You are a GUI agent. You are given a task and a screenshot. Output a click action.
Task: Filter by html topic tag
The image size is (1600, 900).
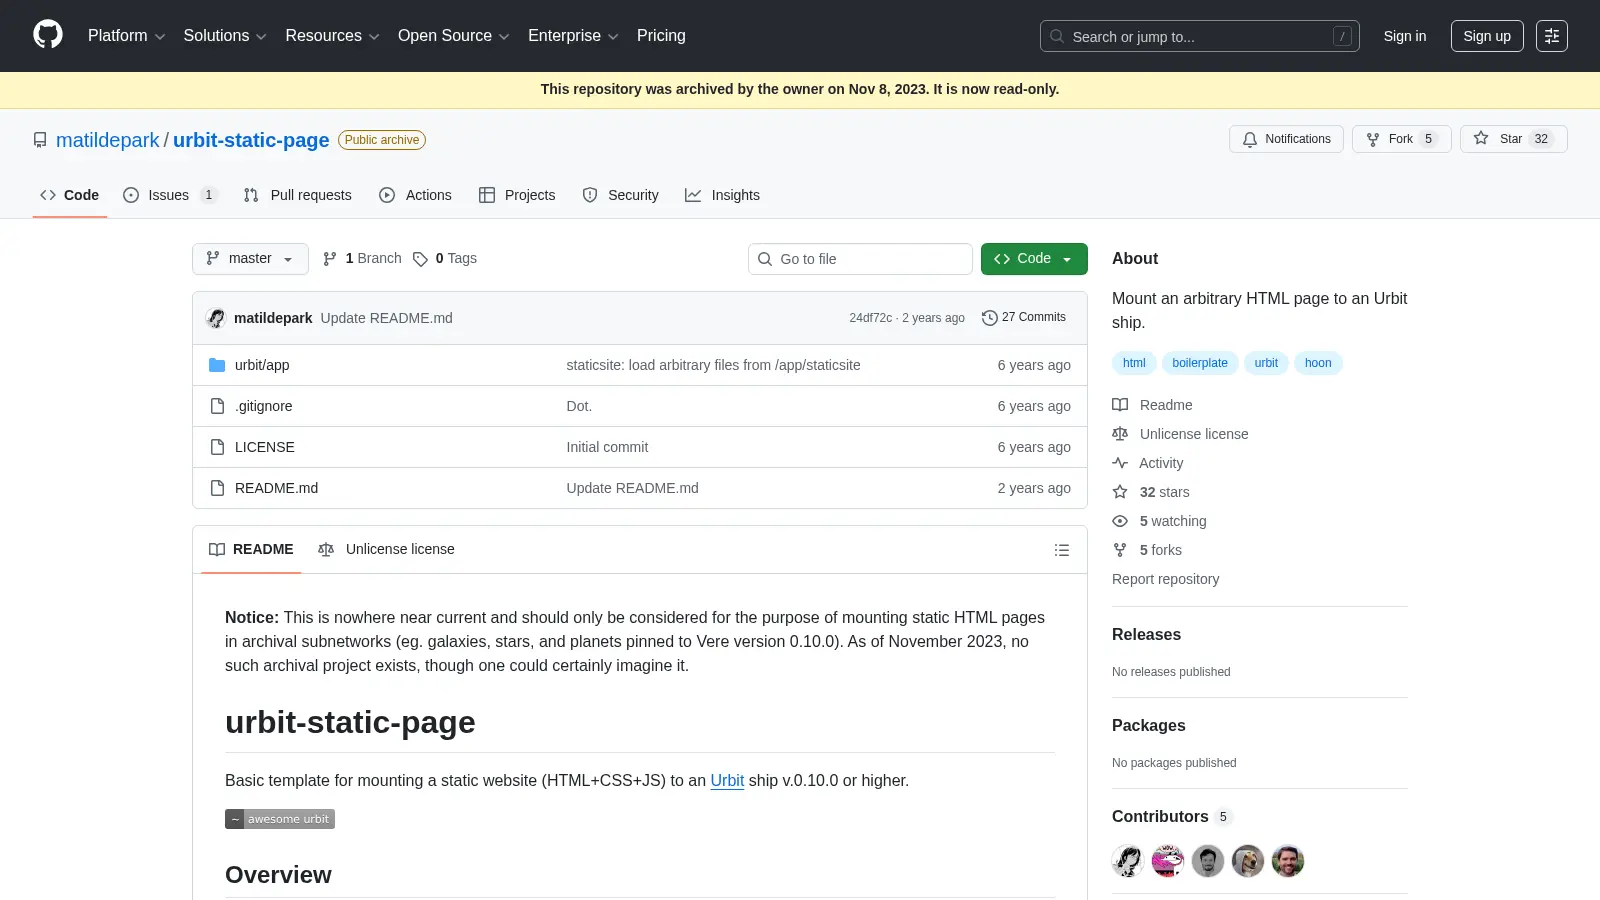(1134, 363)
